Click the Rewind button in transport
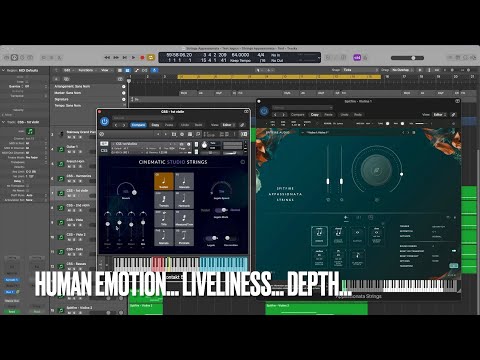480x360 pixels. click(x=107, y=58)
